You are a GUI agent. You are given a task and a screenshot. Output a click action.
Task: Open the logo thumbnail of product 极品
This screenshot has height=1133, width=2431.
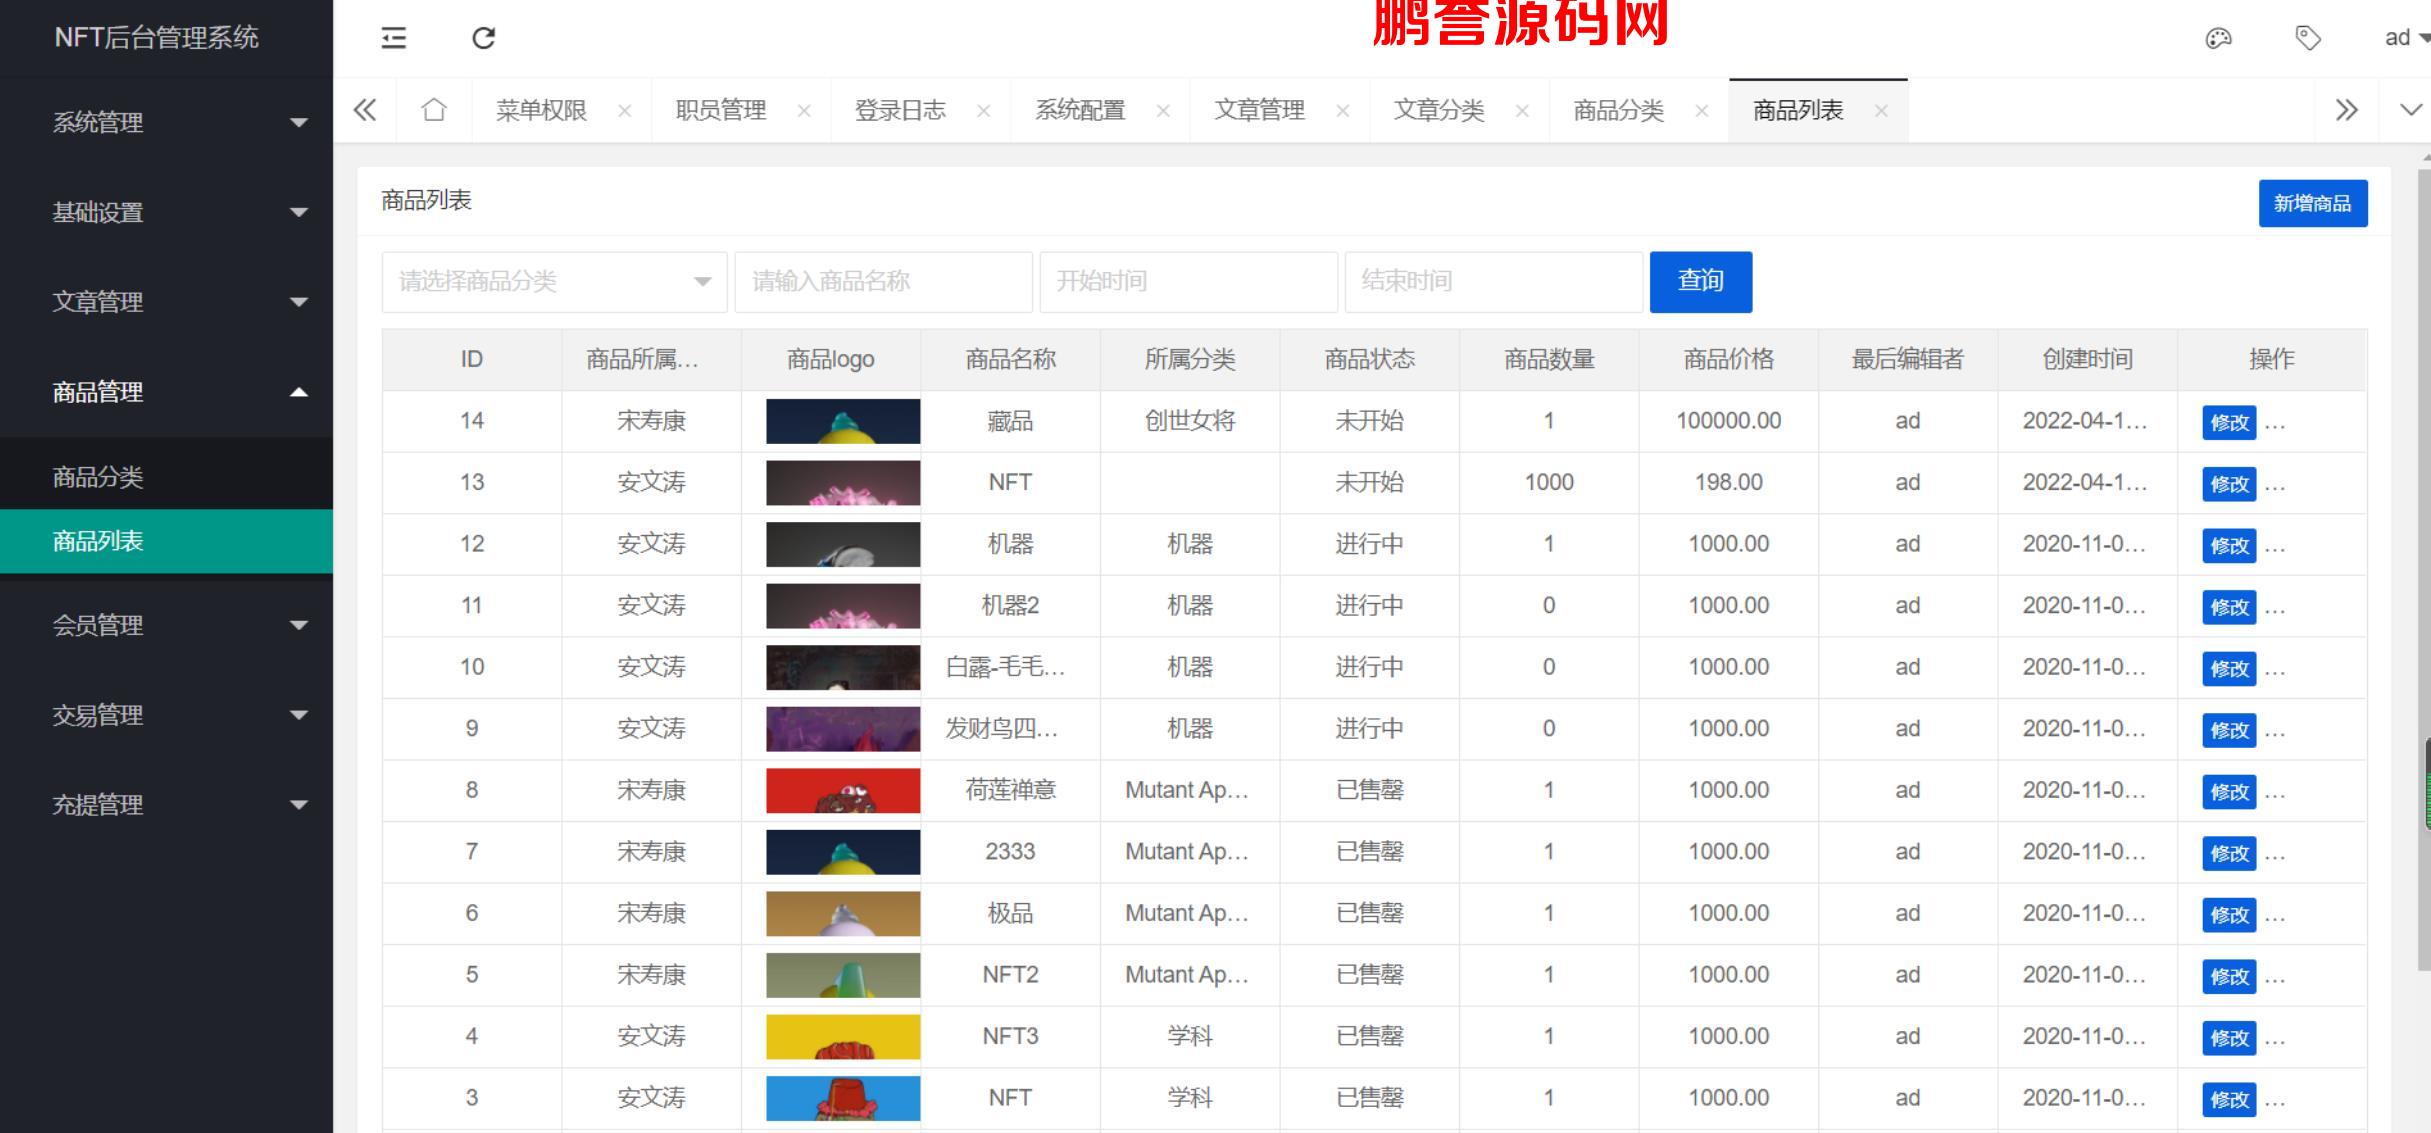pyautogui.click(x=843, y=913)
